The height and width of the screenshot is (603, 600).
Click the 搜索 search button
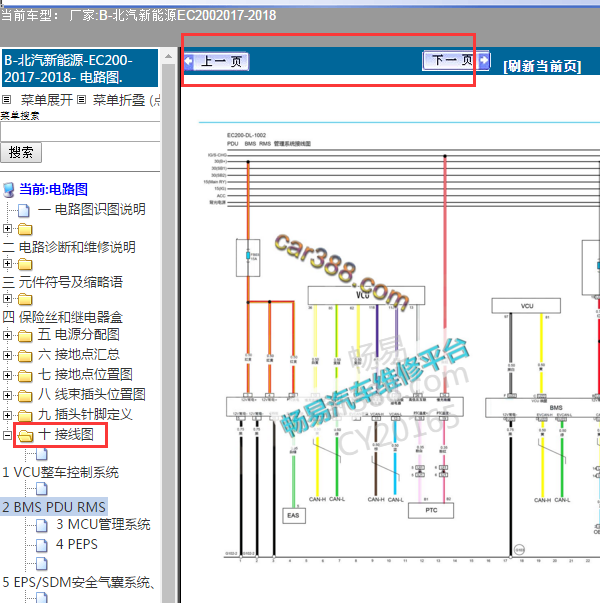pyautogui.click(x=21, y=153)
